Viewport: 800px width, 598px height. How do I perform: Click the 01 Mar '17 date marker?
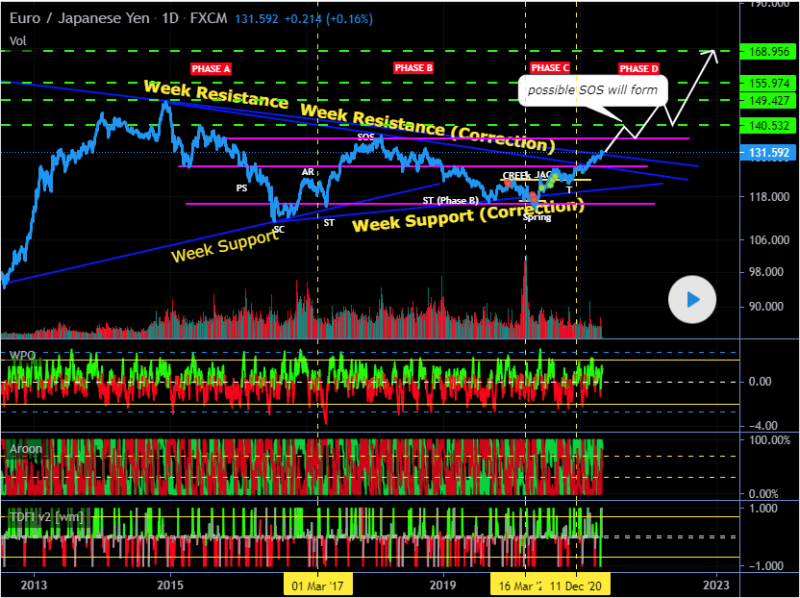pyautogui.click(x=316, y=584)
